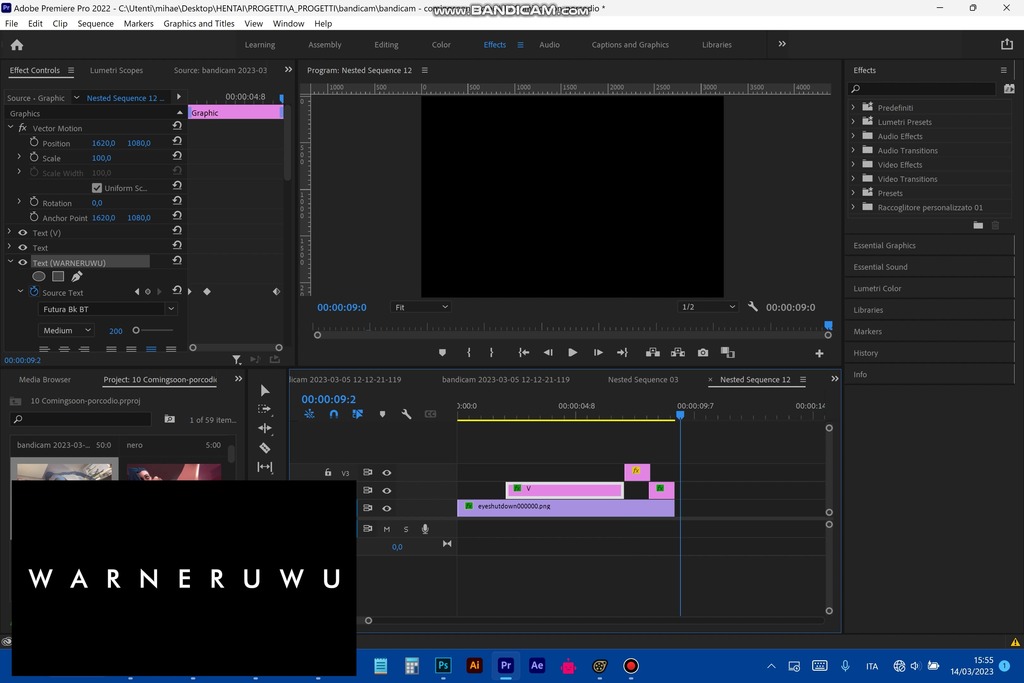Reset the Anchor Point parameter
1024x683 pixels.
177,216
